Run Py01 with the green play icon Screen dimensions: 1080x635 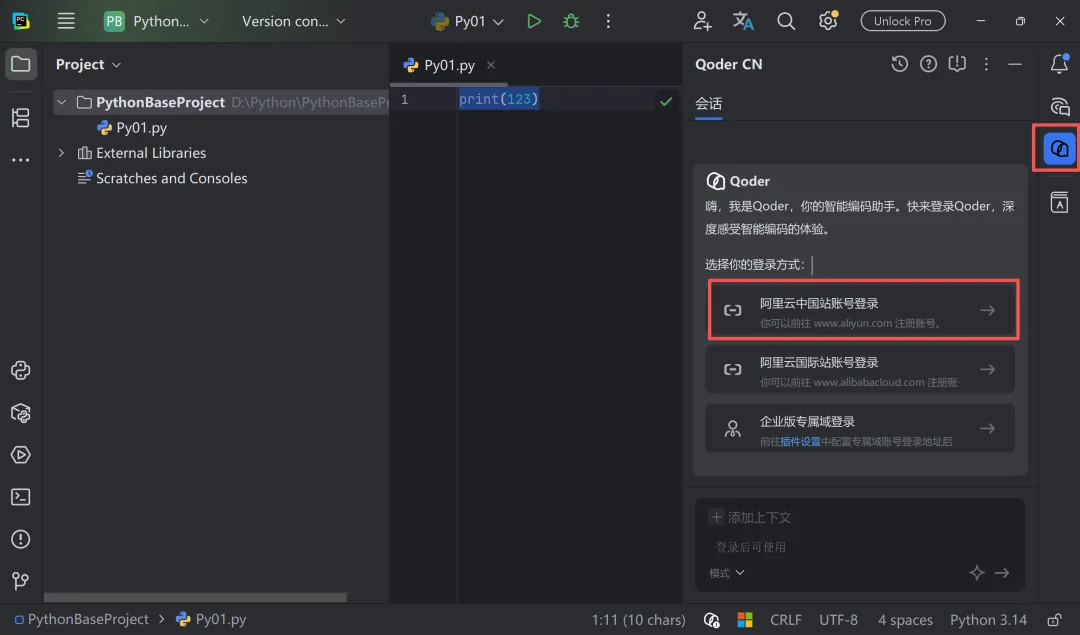534,21
